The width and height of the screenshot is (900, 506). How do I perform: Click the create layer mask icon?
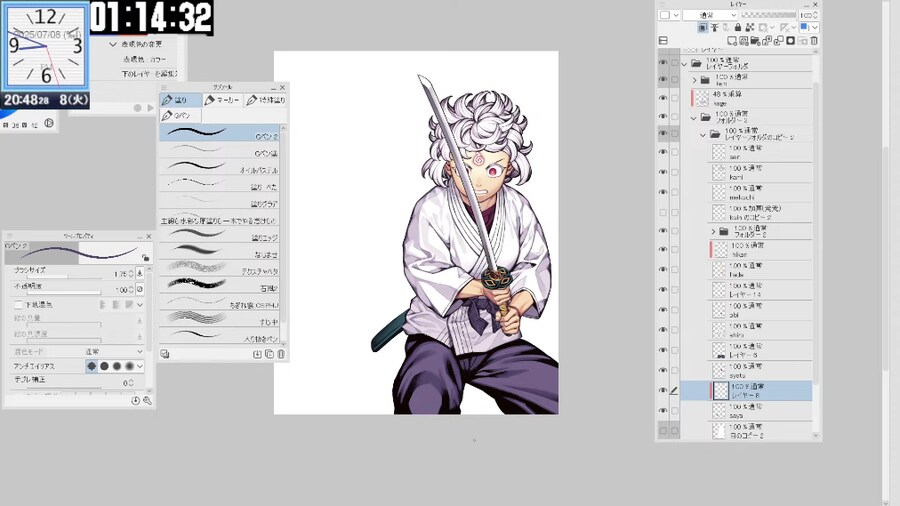(790, 41)
